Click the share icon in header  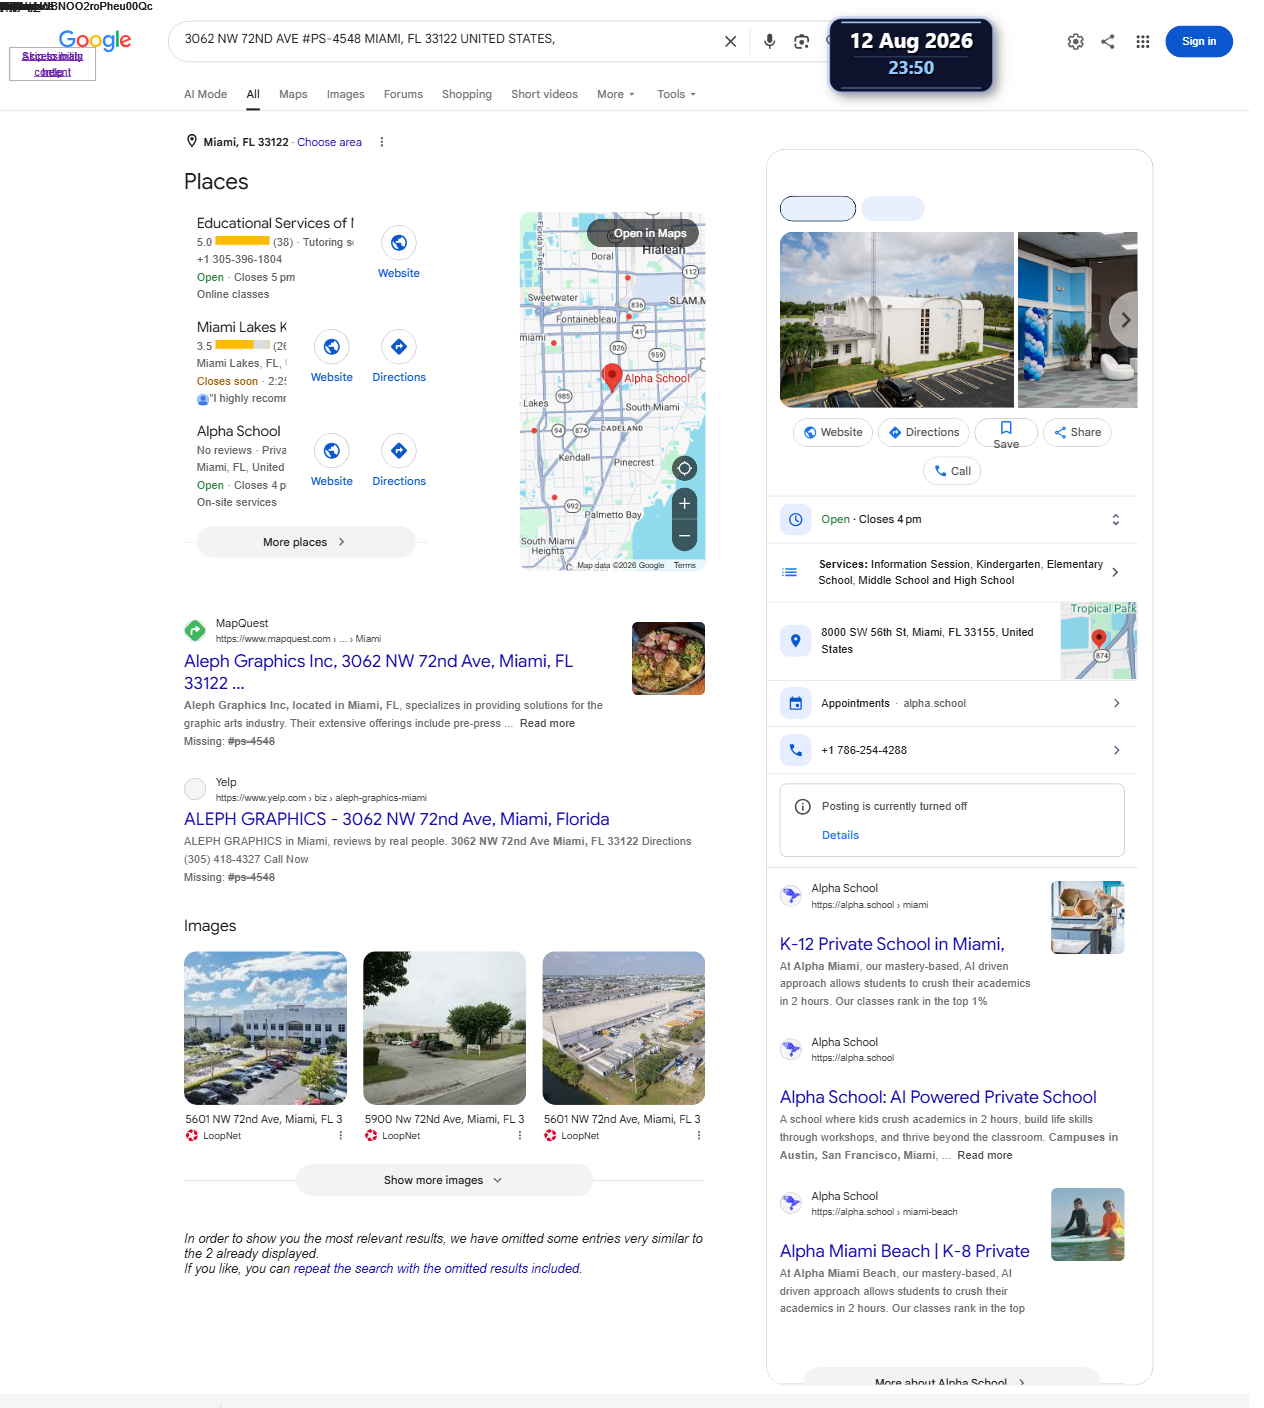point(1108,41)
